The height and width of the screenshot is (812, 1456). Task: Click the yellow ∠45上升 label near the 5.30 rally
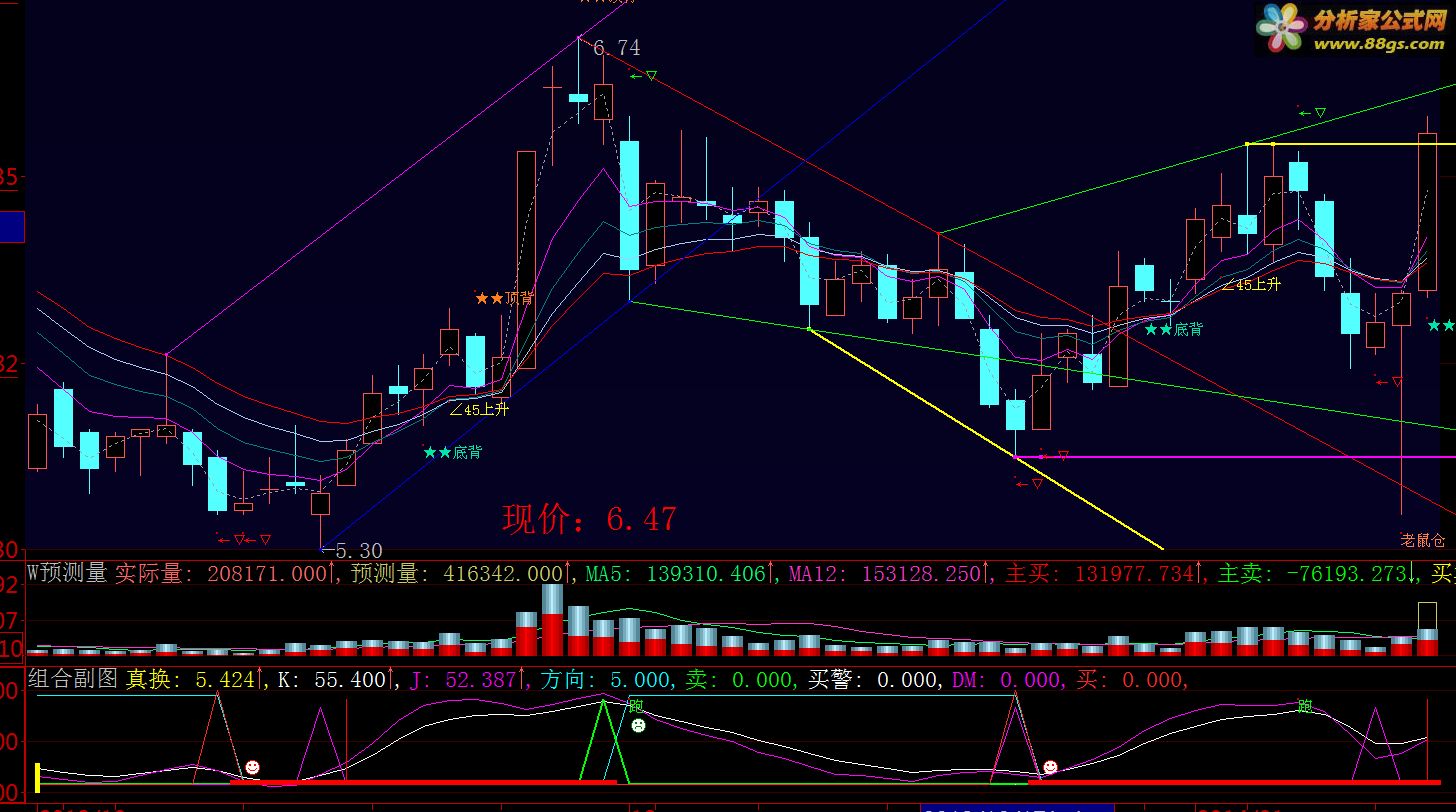(x=479, y=408)
